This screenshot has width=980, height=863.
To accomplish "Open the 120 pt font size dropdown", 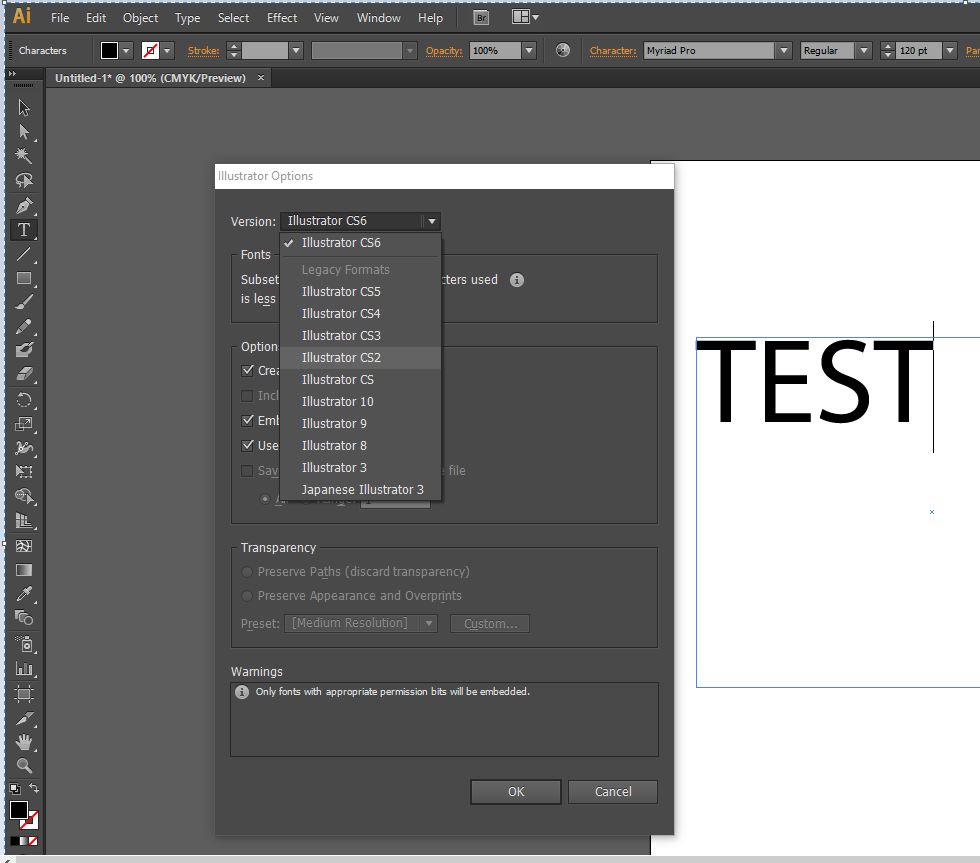I will point(950,51).
